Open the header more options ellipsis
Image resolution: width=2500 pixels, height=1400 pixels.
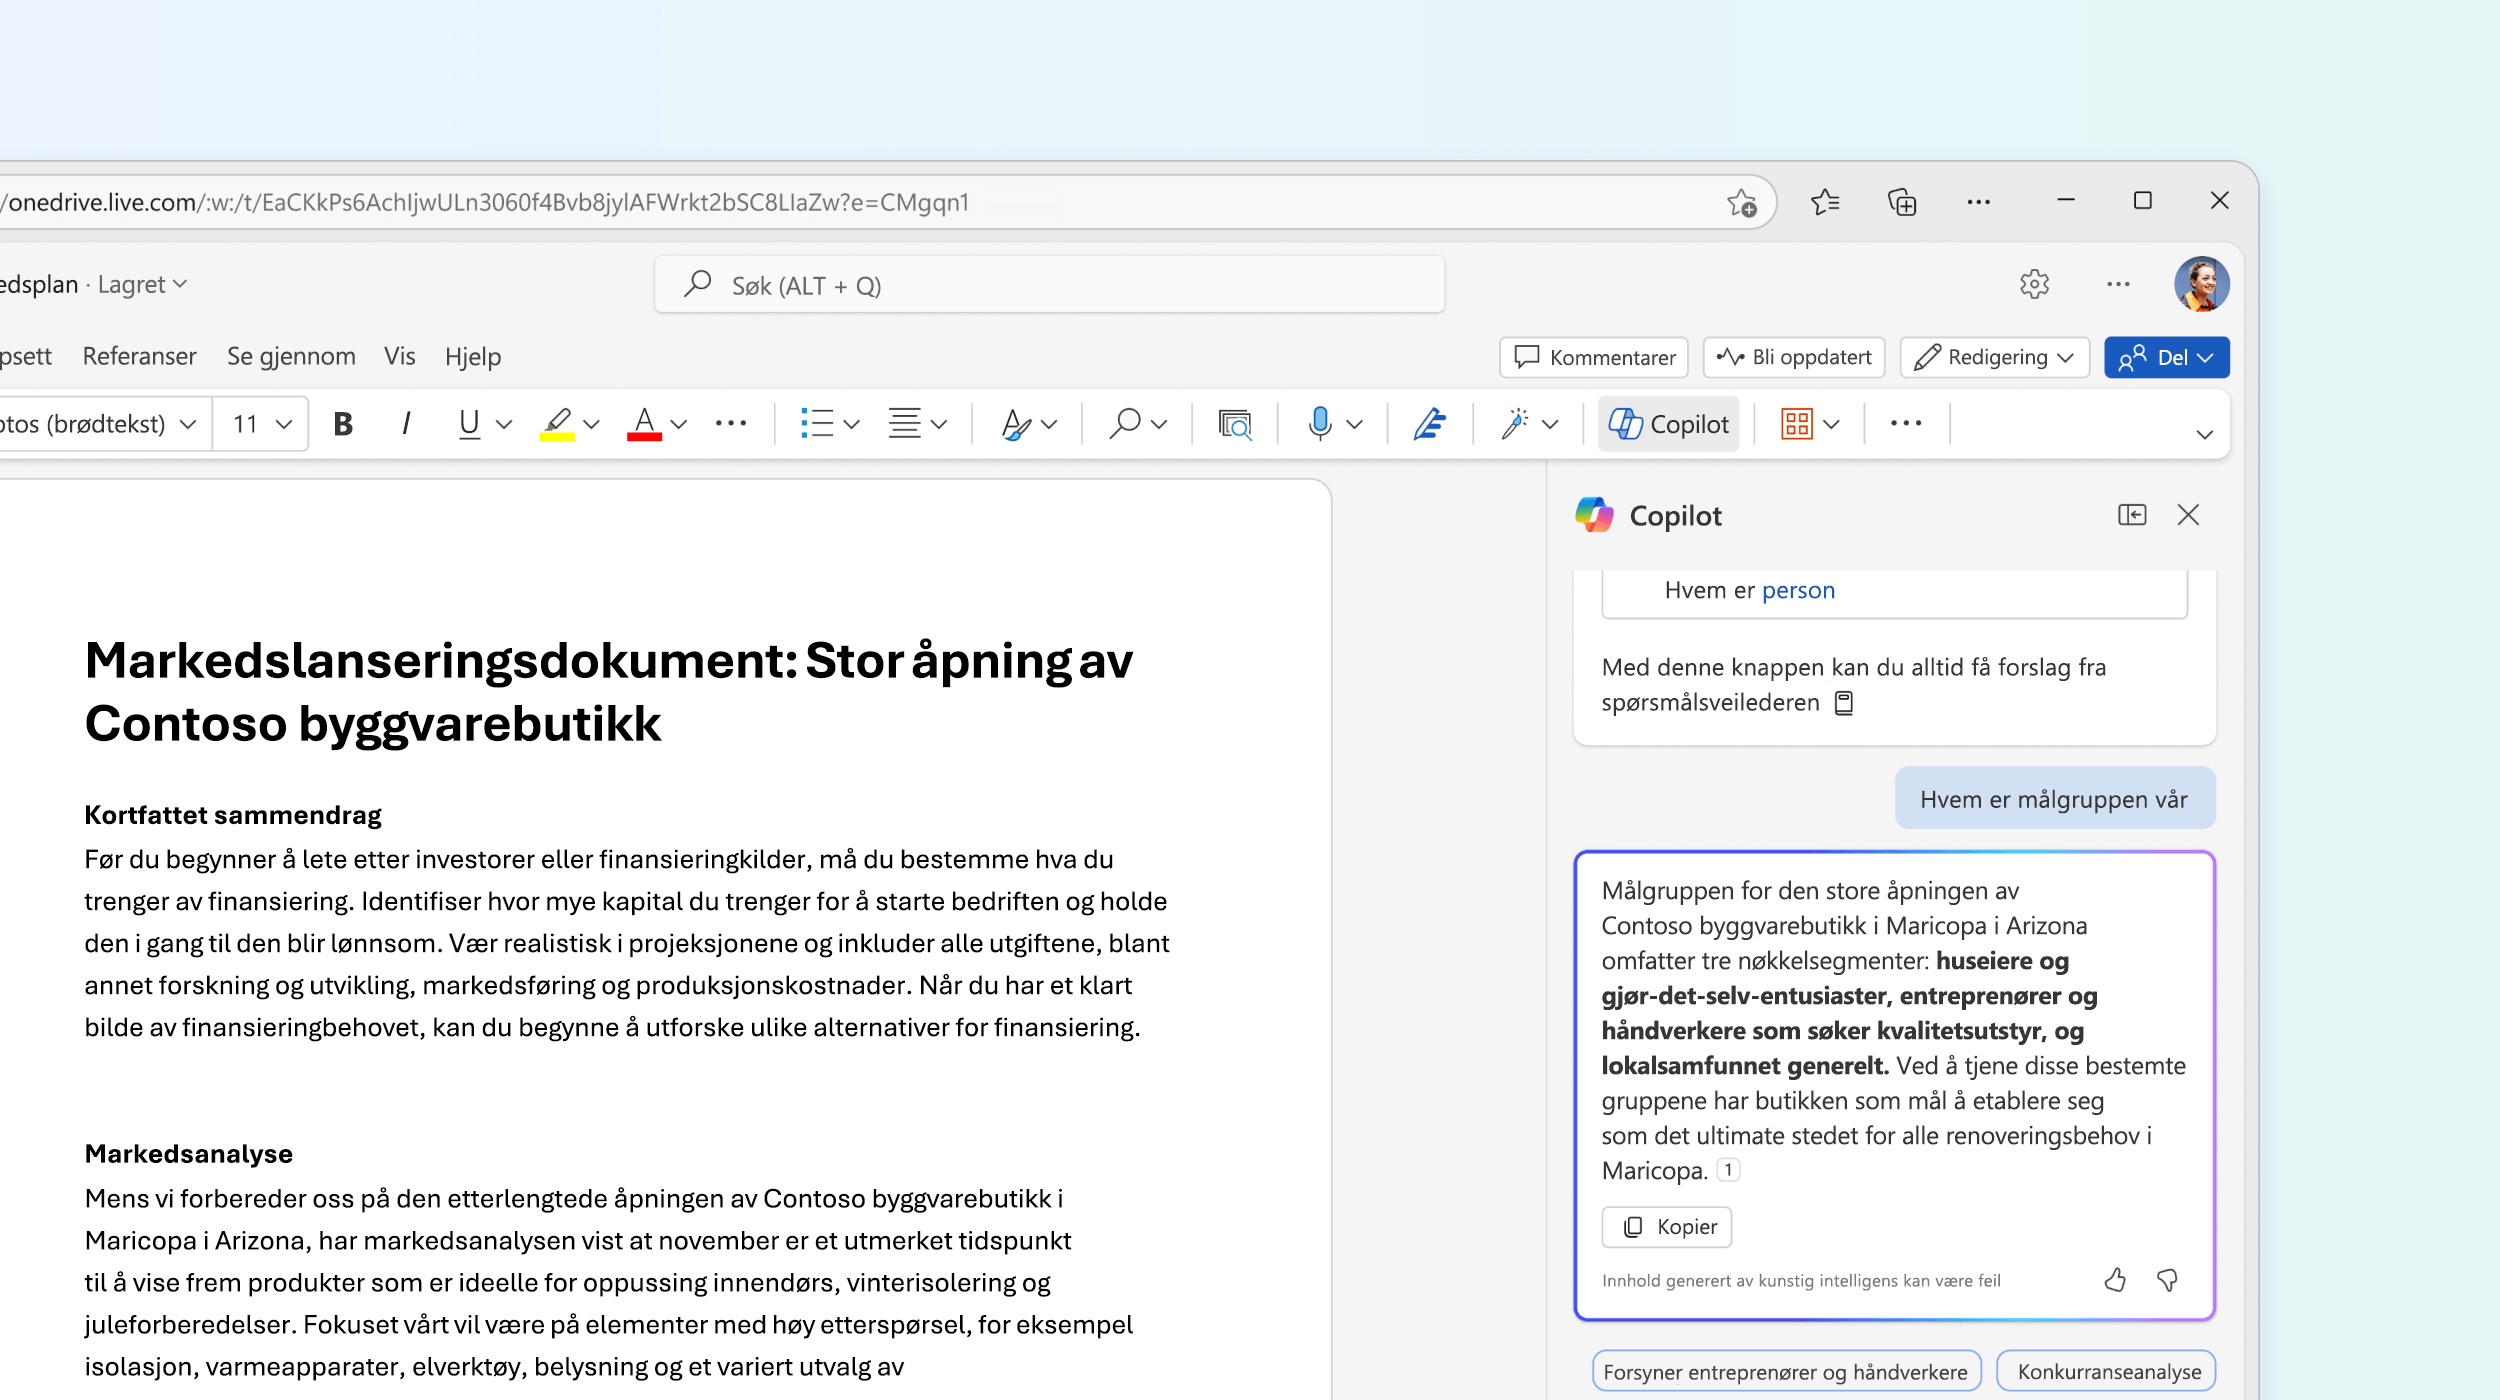click(2118, 285)
